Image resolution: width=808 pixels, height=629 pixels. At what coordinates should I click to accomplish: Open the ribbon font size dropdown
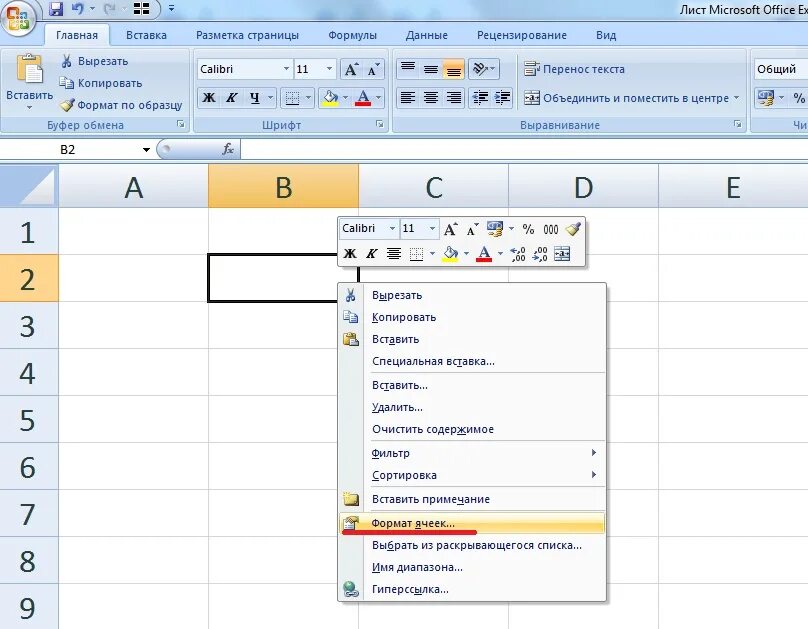click(329, 69)
